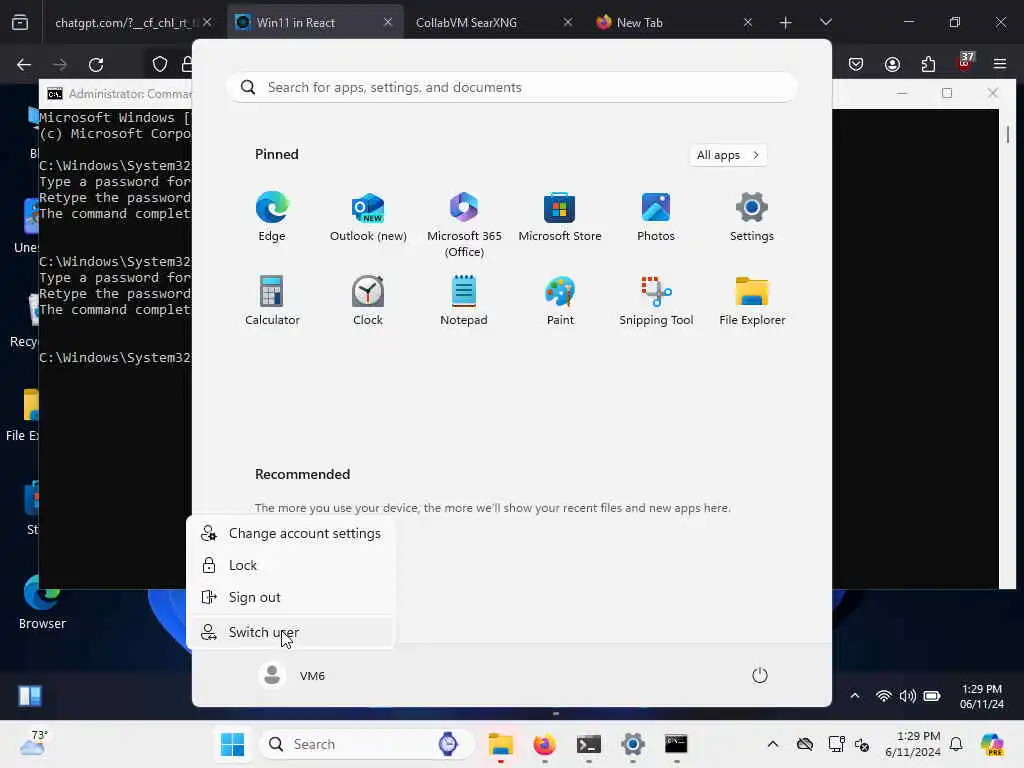Expand the list all tabs chevron
Viewport: 1024px width, 768px height.
(825, 23)
